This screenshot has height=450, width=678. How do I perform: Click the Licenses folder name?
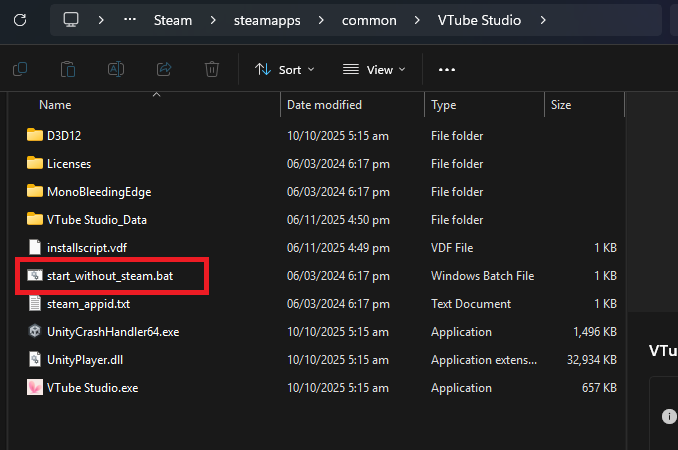point(69,164)
